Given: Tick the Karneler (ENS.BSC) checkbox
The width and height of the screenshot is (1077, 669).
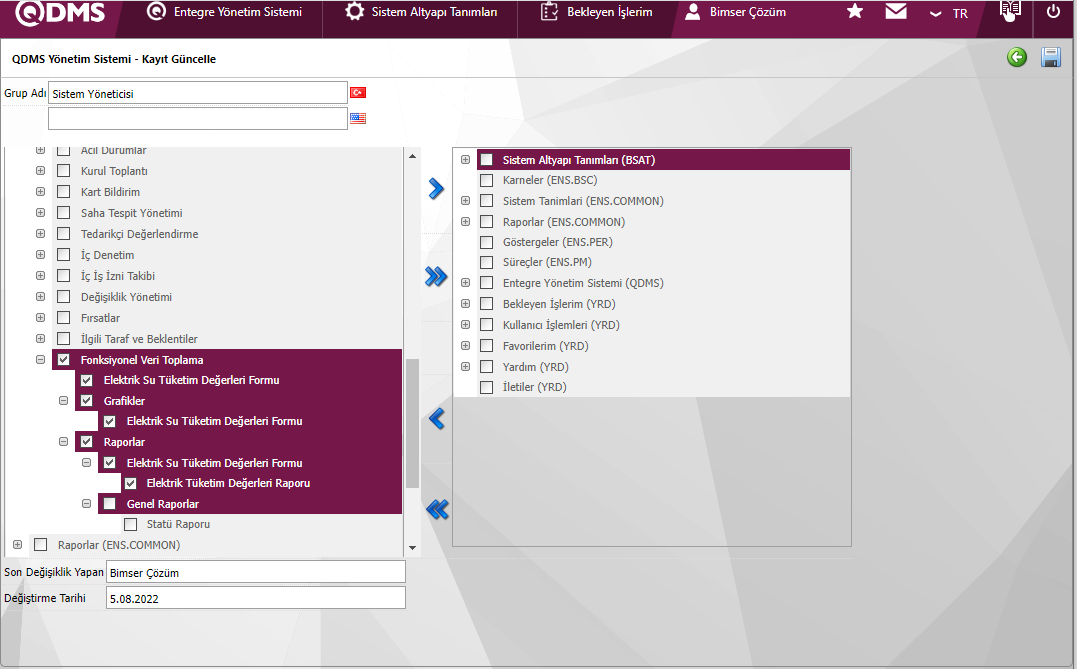Looking at the screenshot, I should [487, 181].
